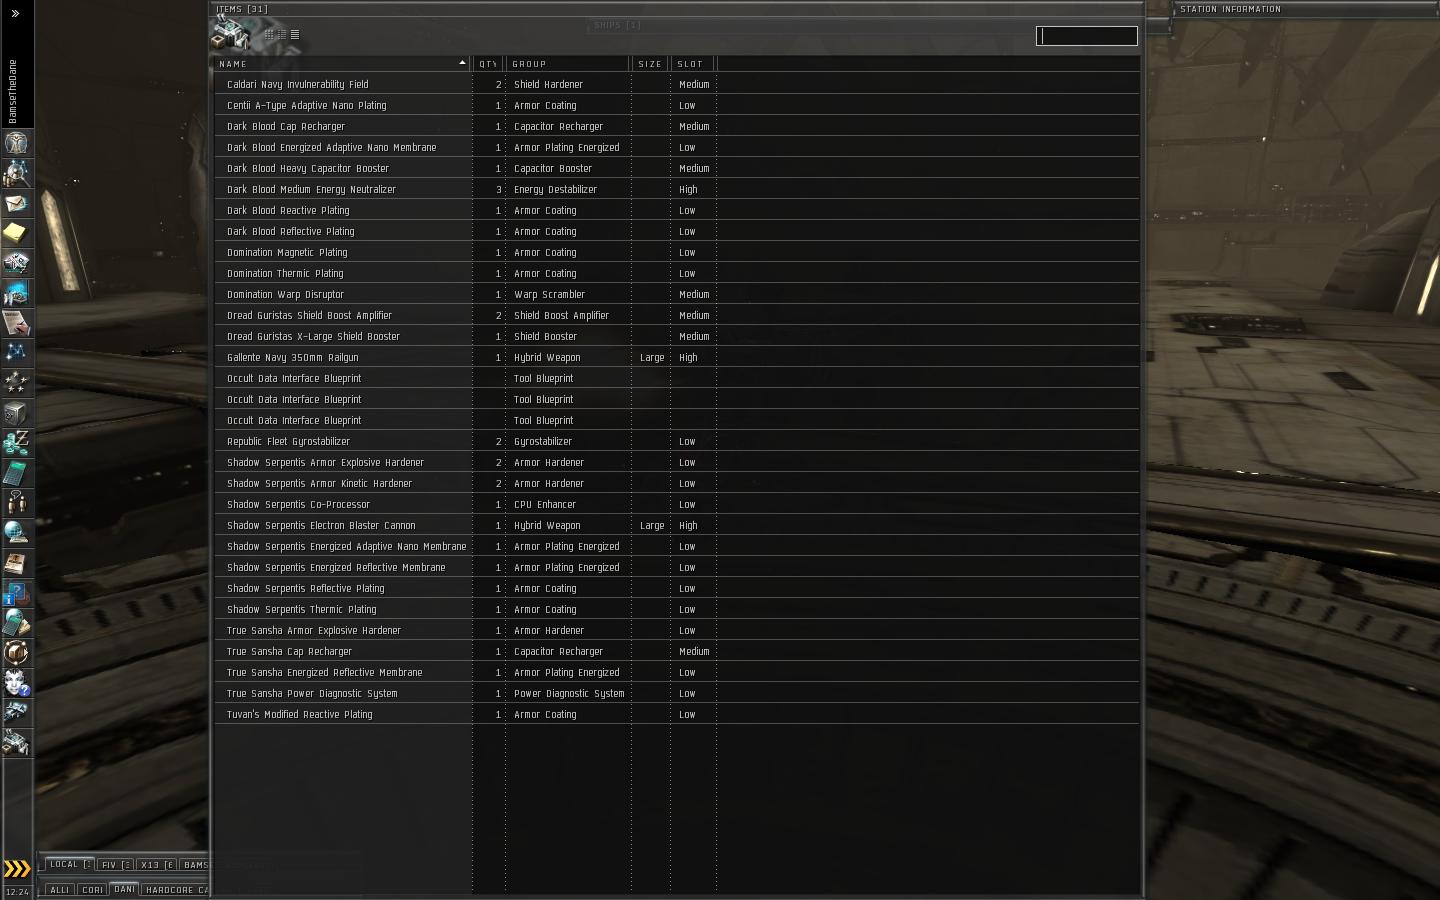Select True Sansha Power Diagnostic System

(676, 693)
